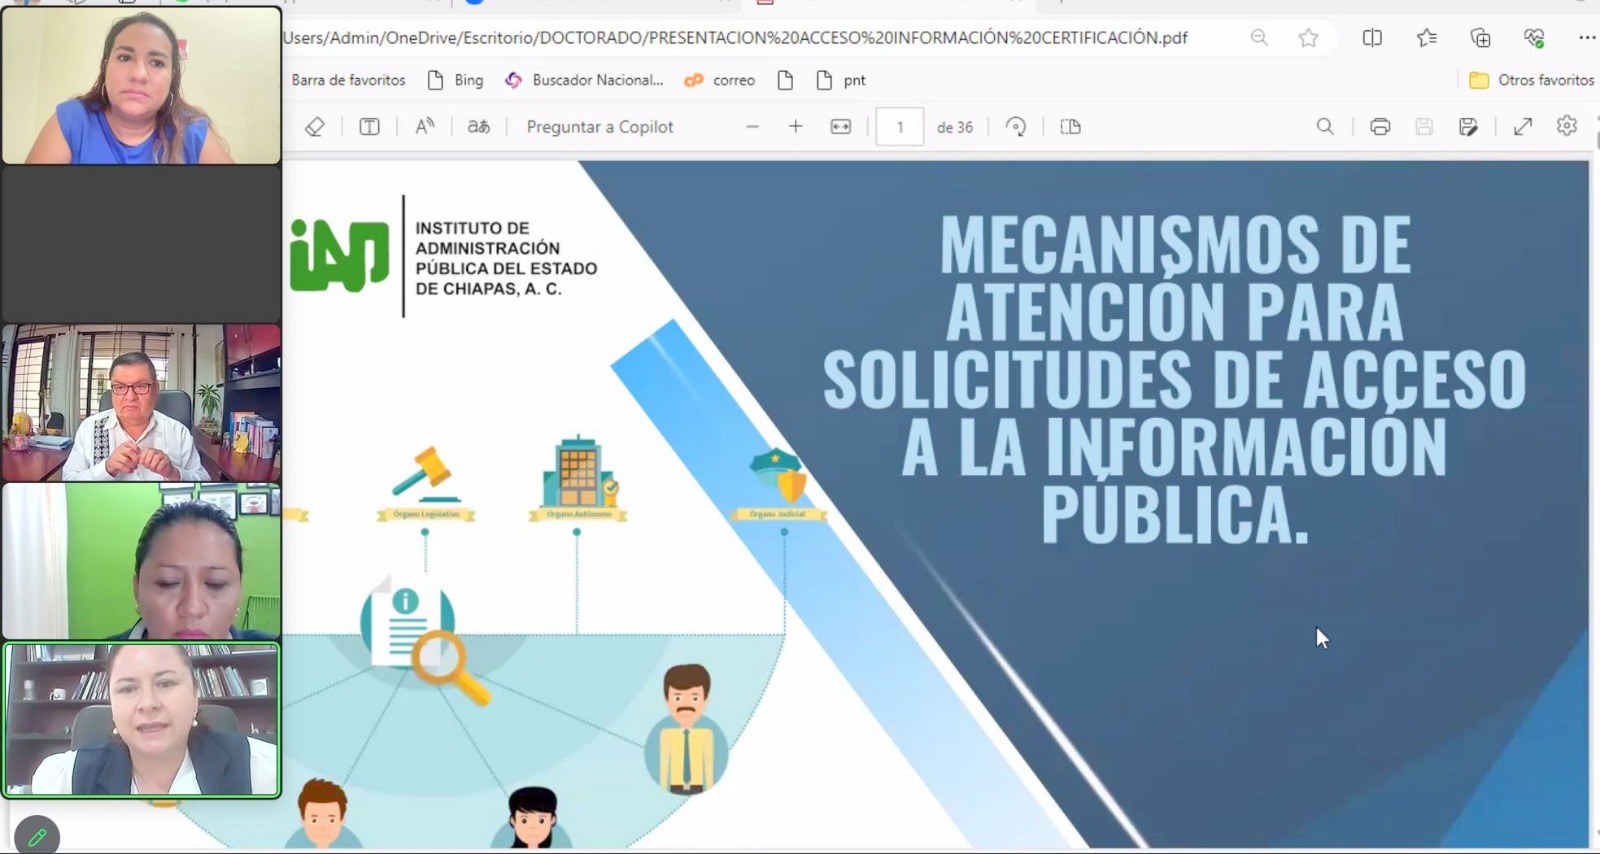
Task: Click 'de 36' page count text
Action: (954, 127)
